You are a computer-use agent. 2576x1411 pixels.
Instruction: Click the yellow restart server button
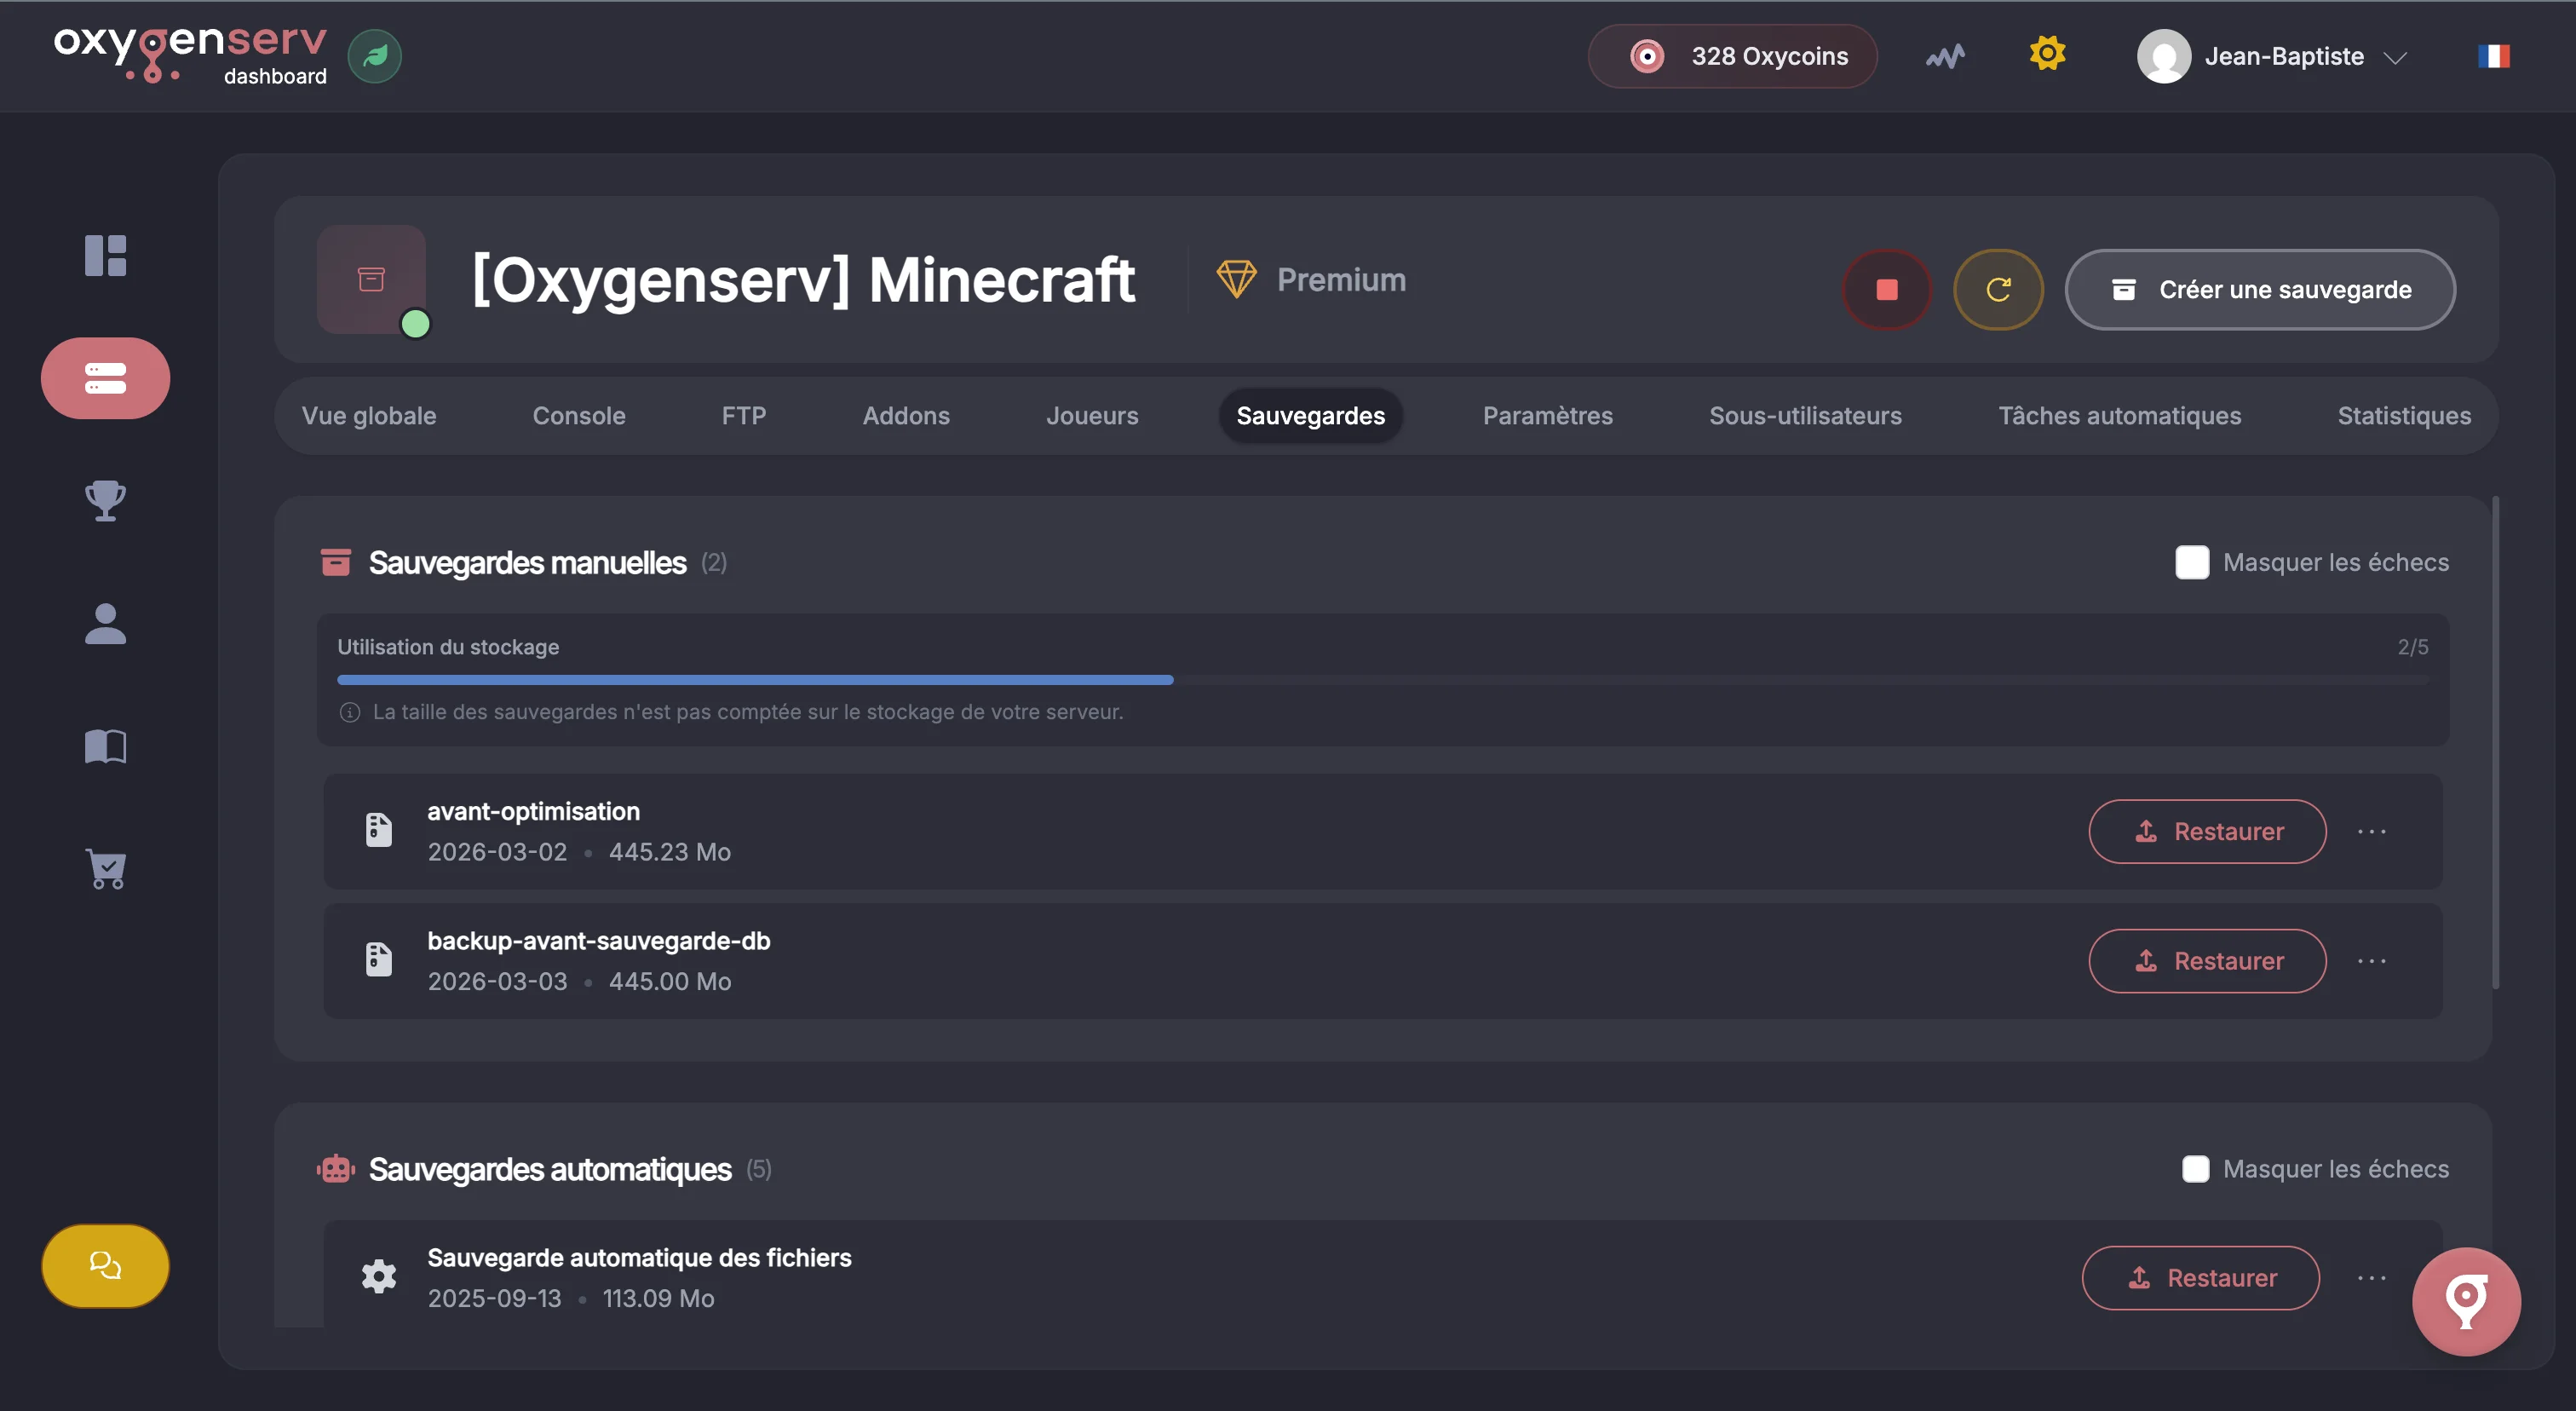pyautogui.click(x=1997, y=290)
